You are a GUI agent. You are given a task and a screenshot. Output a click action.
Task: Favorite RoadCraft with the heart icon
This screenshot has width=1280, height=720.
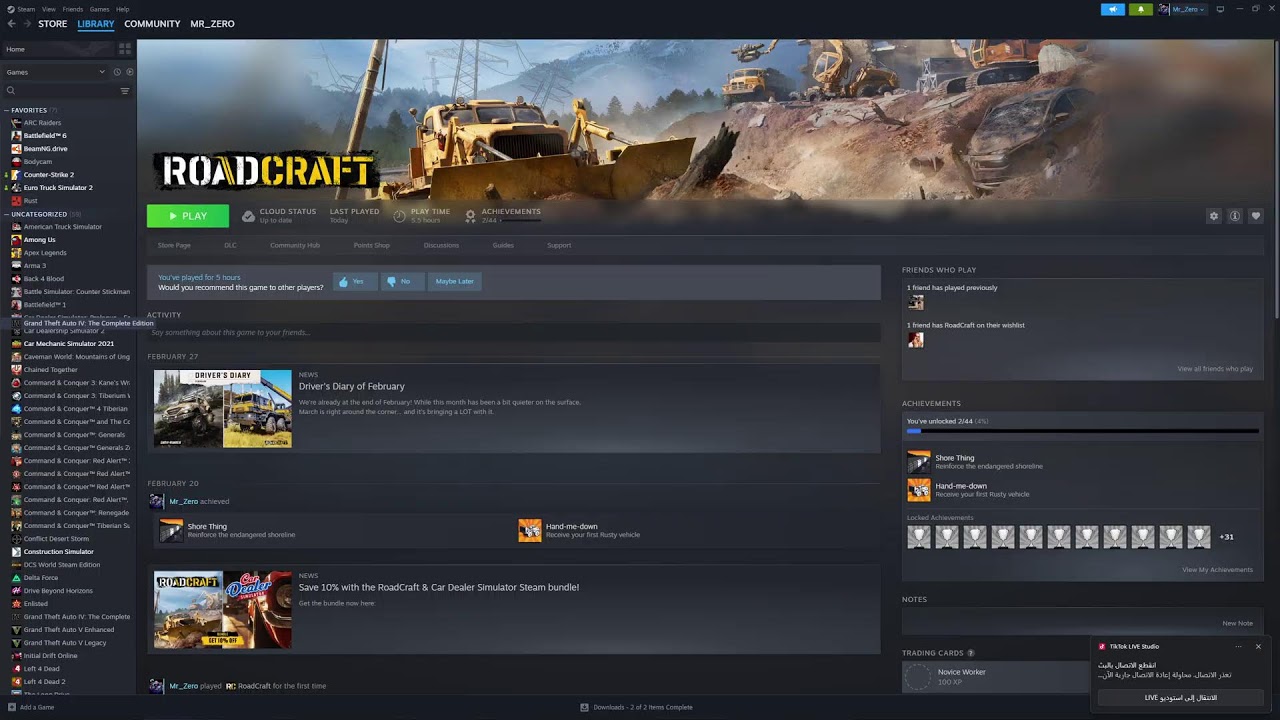[1256, 216]
